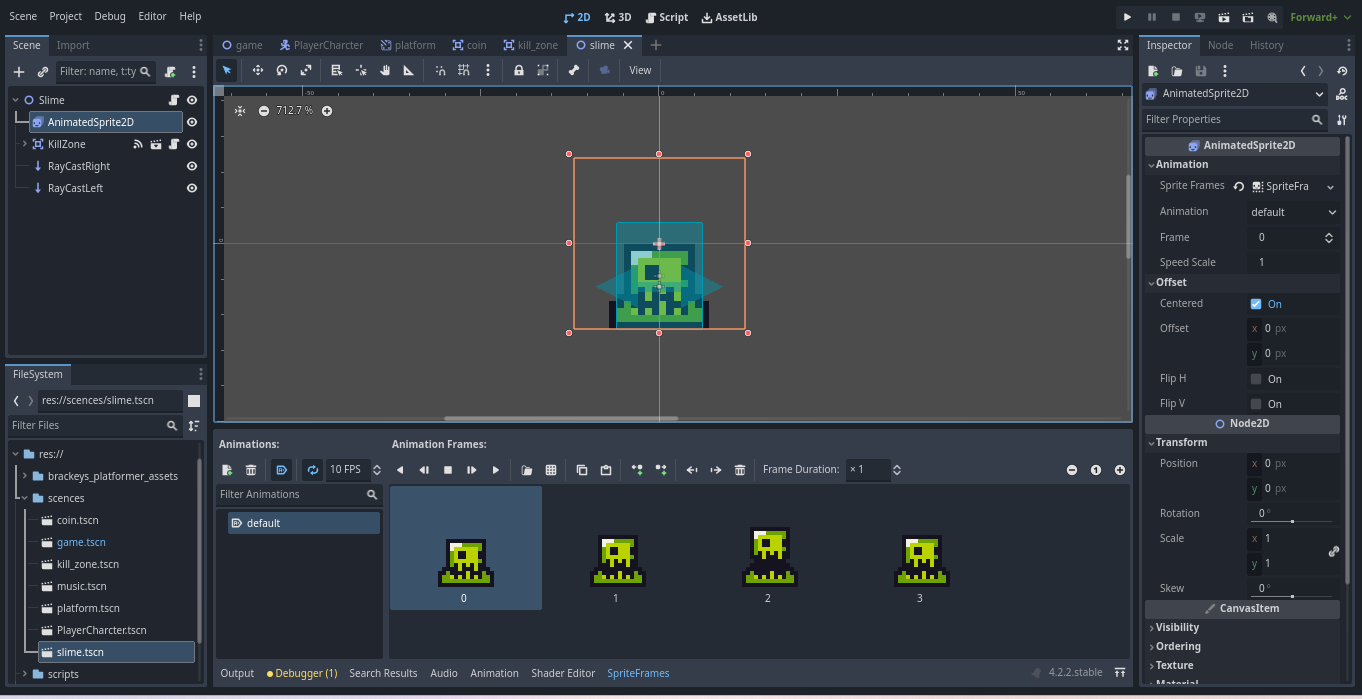The image size is (1362, 699).
Task: Toggle animation looping button
Action: pyautogui.click(x=313, y=470)
